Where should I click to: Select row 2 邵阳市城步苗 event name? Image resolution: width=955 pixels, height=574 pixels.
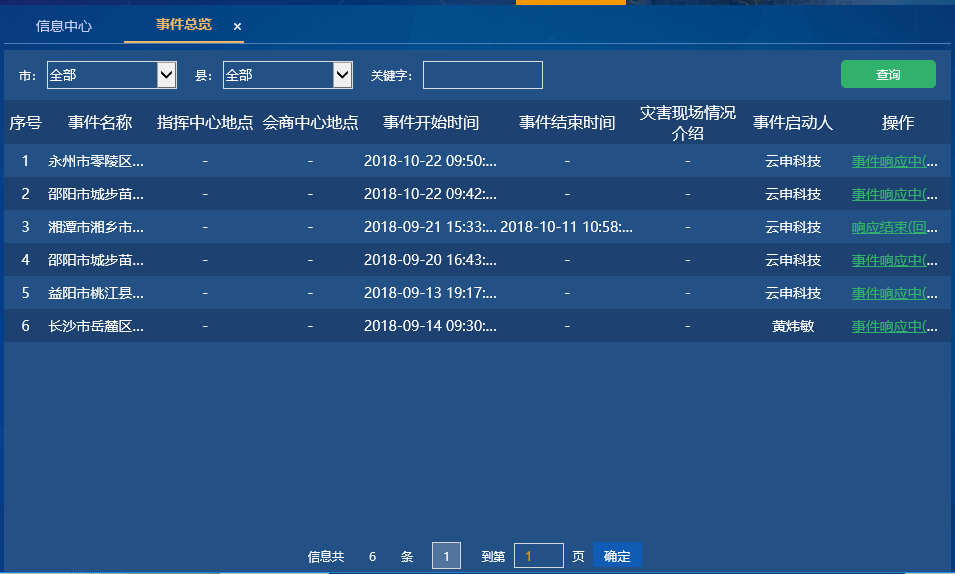tap(96, 194)
